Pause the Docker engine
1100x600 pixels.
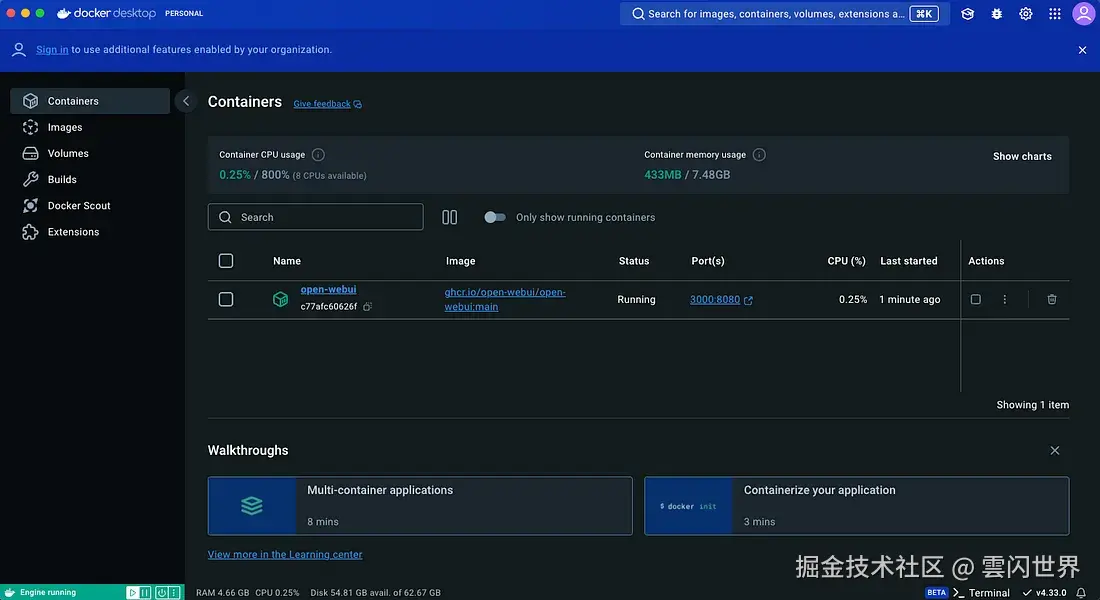pos(145,592)
